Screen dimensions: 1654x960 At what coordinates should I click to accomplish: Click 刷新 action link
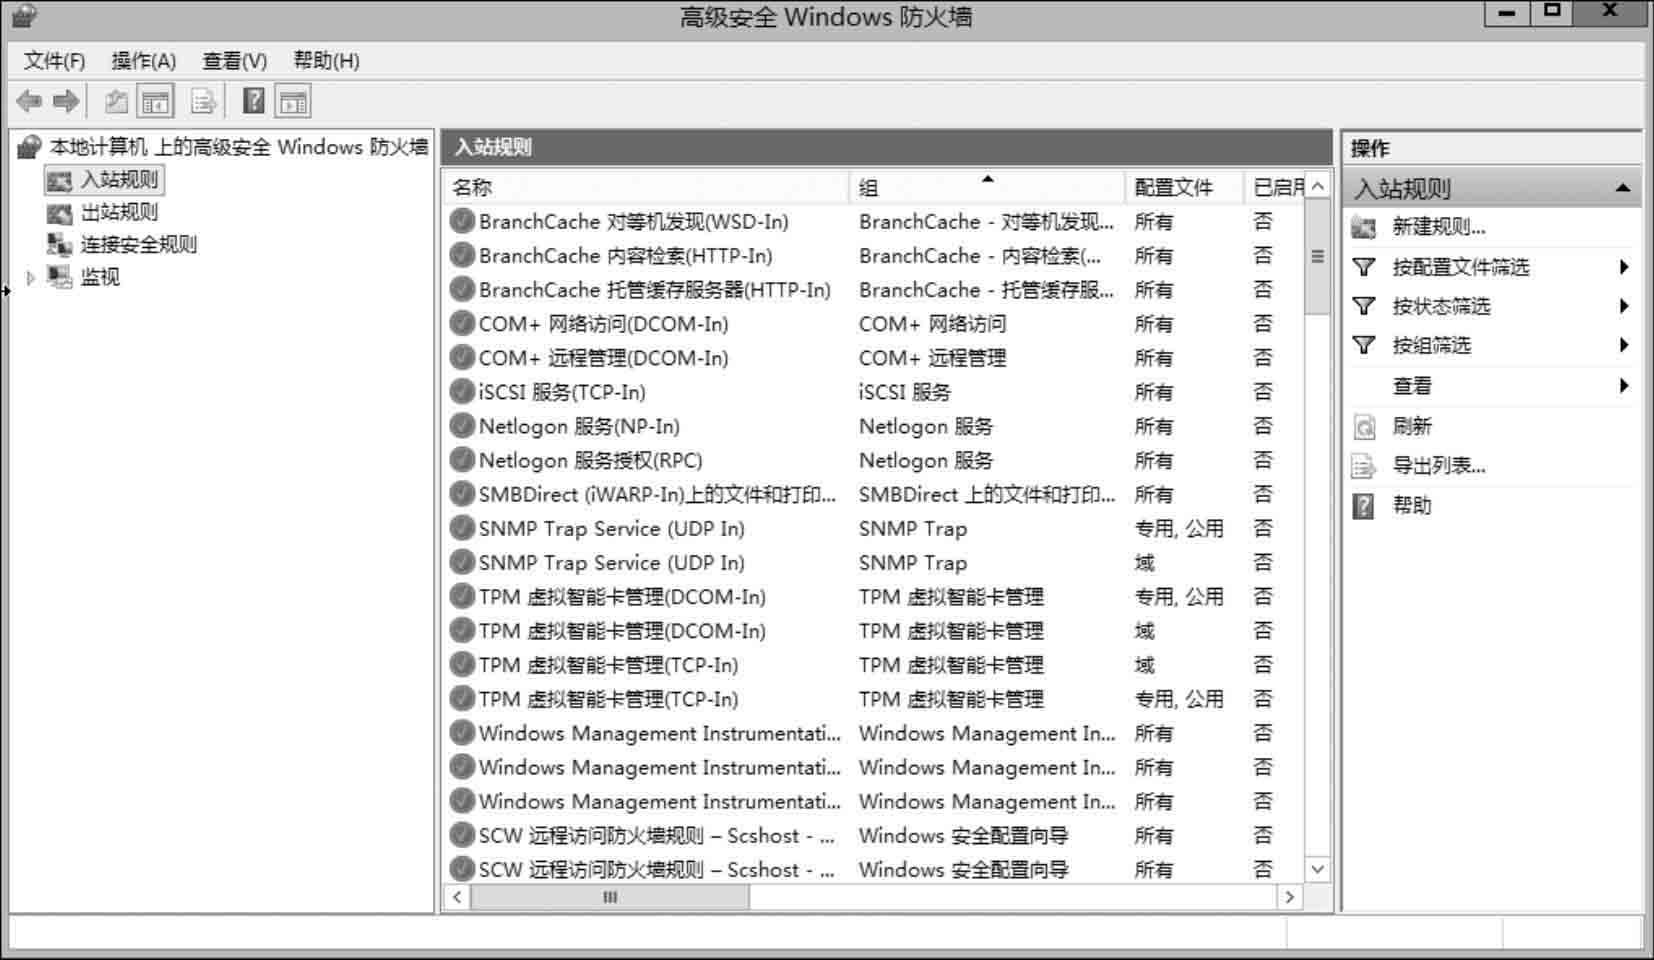click(1412, 427)
